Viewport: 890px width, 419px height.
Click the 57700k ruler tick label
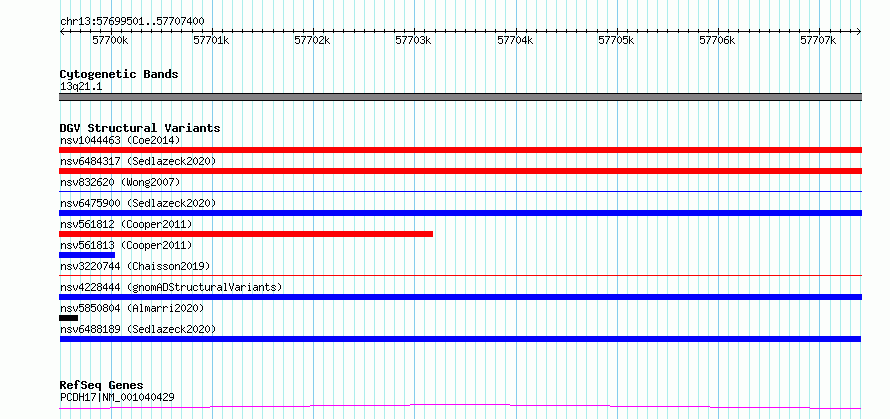(x=111, y=41)
